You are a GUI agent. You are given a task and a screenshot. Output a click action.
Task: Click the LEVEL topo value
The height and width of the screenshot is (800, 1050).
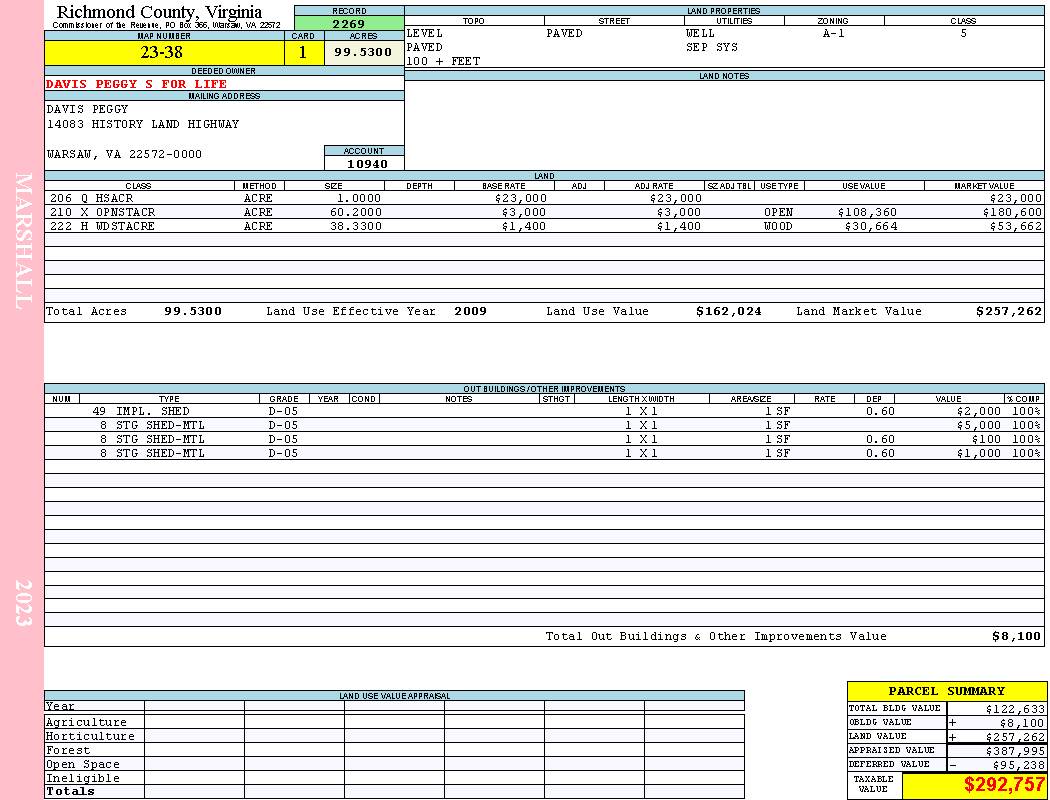pyautogui.click(x=425, y=33)
